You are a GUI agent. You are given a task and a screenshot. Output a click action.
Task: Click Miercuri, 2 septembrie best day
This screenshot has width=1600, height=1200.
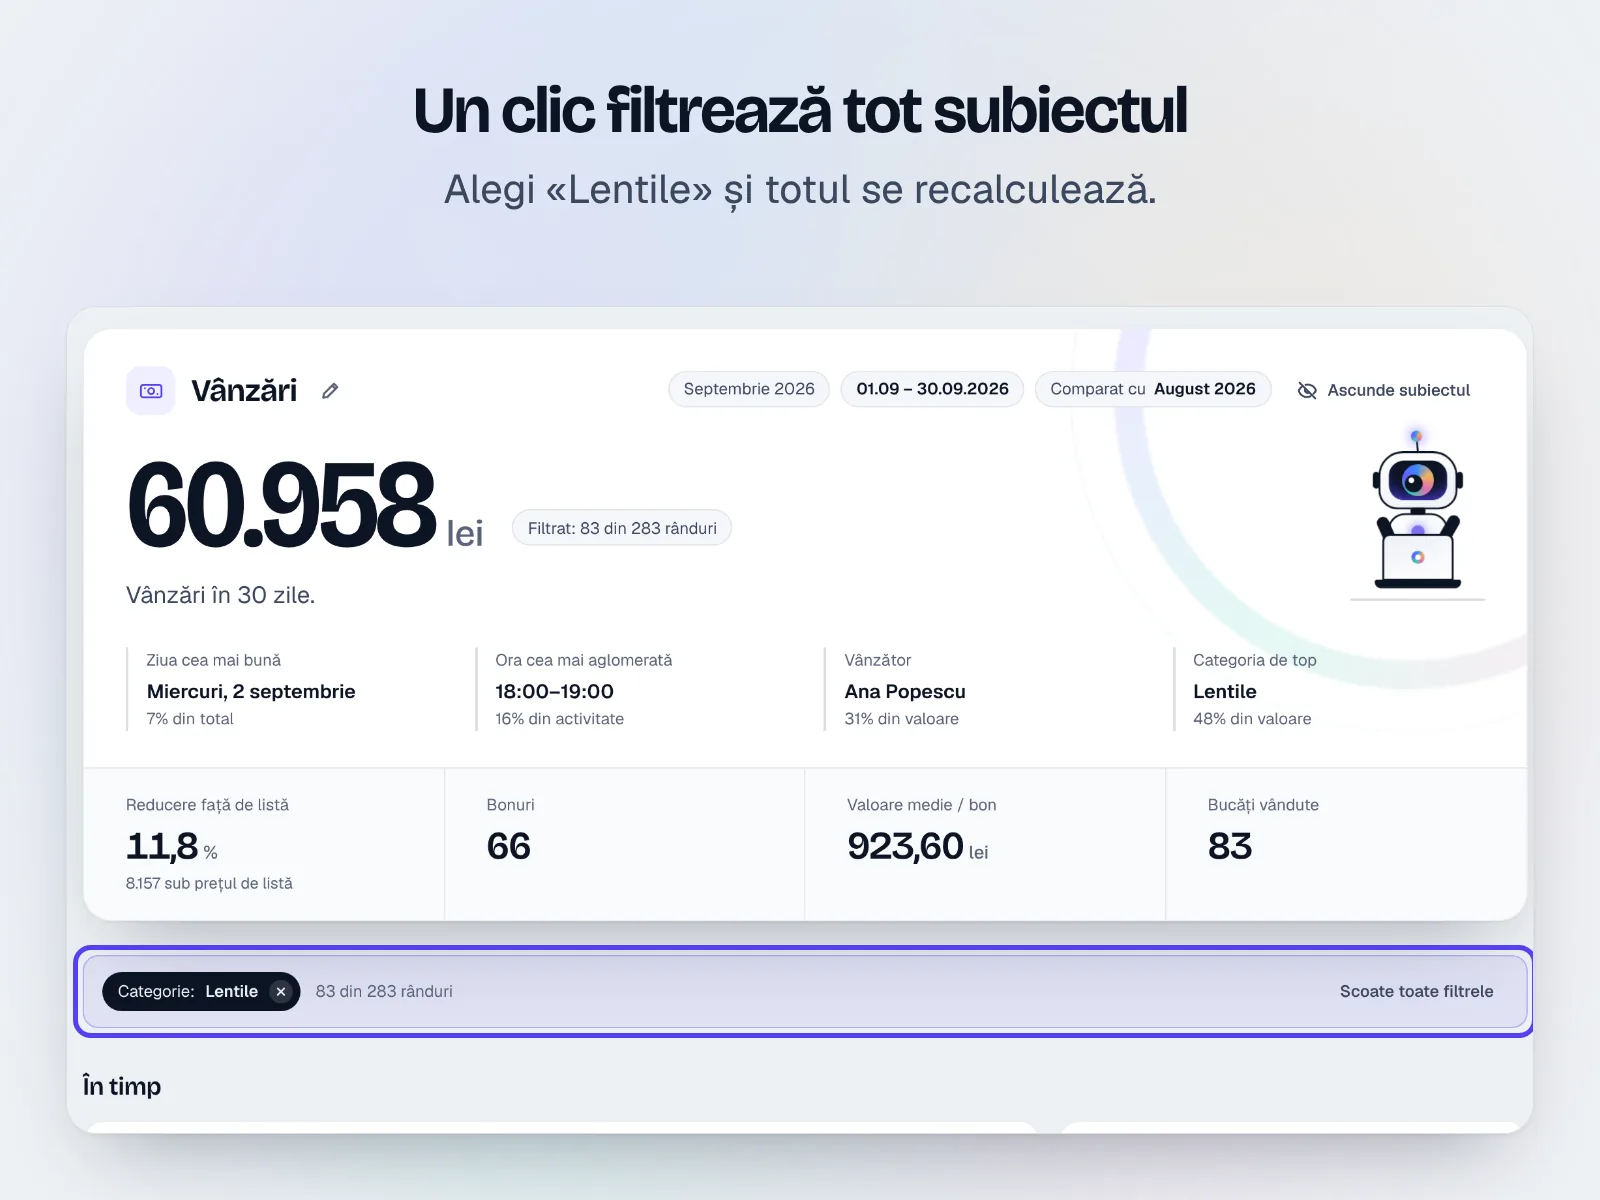click(x=251, y=691)
